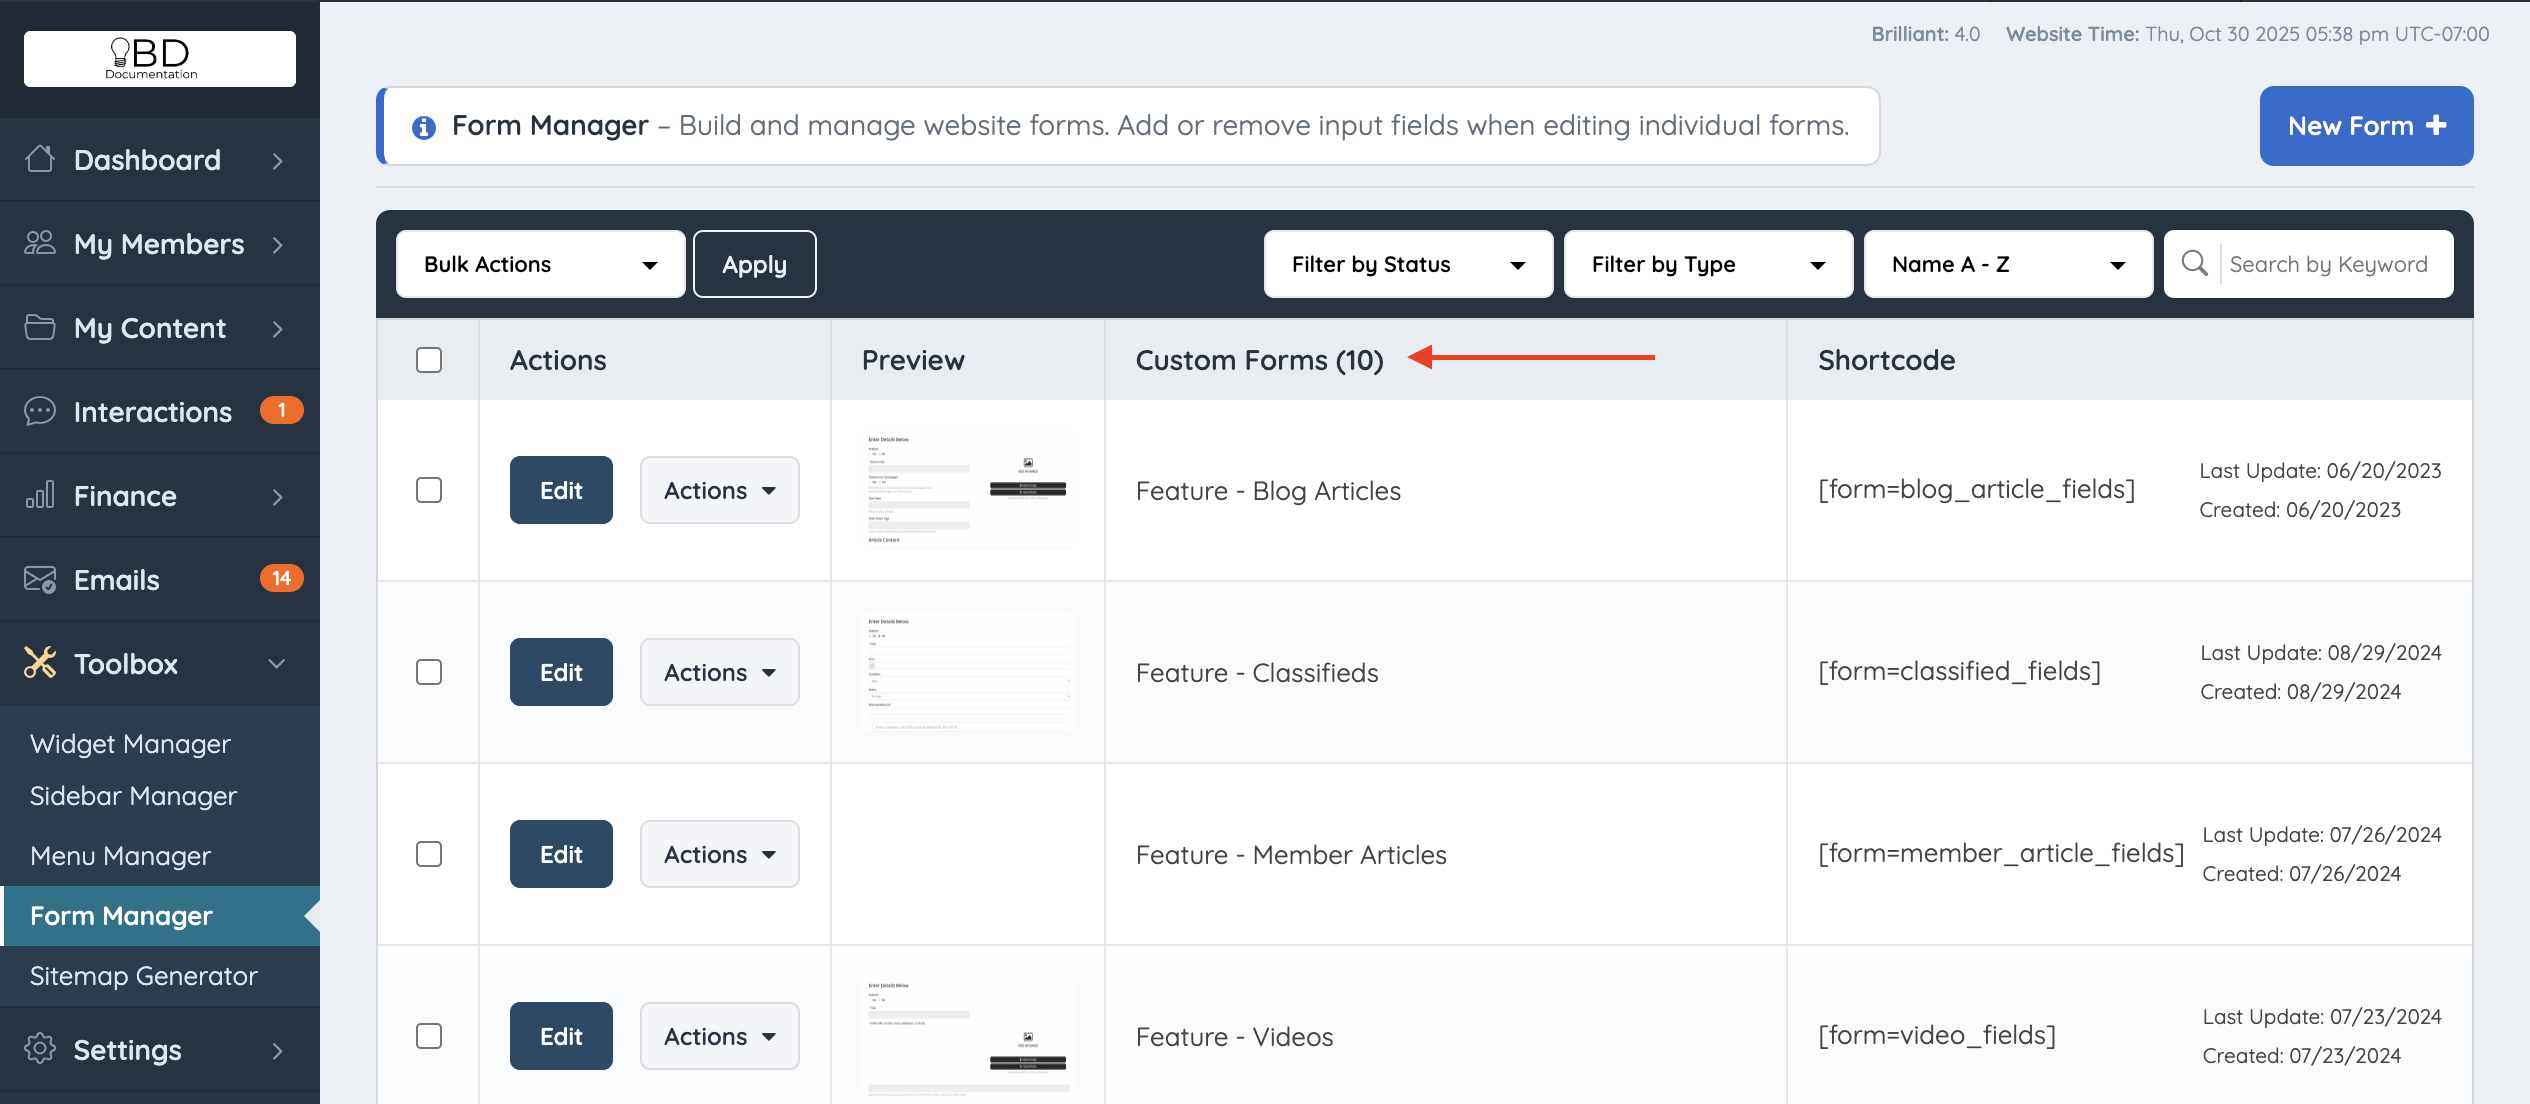Click the Toolbox tools icon

coord(40,663)
